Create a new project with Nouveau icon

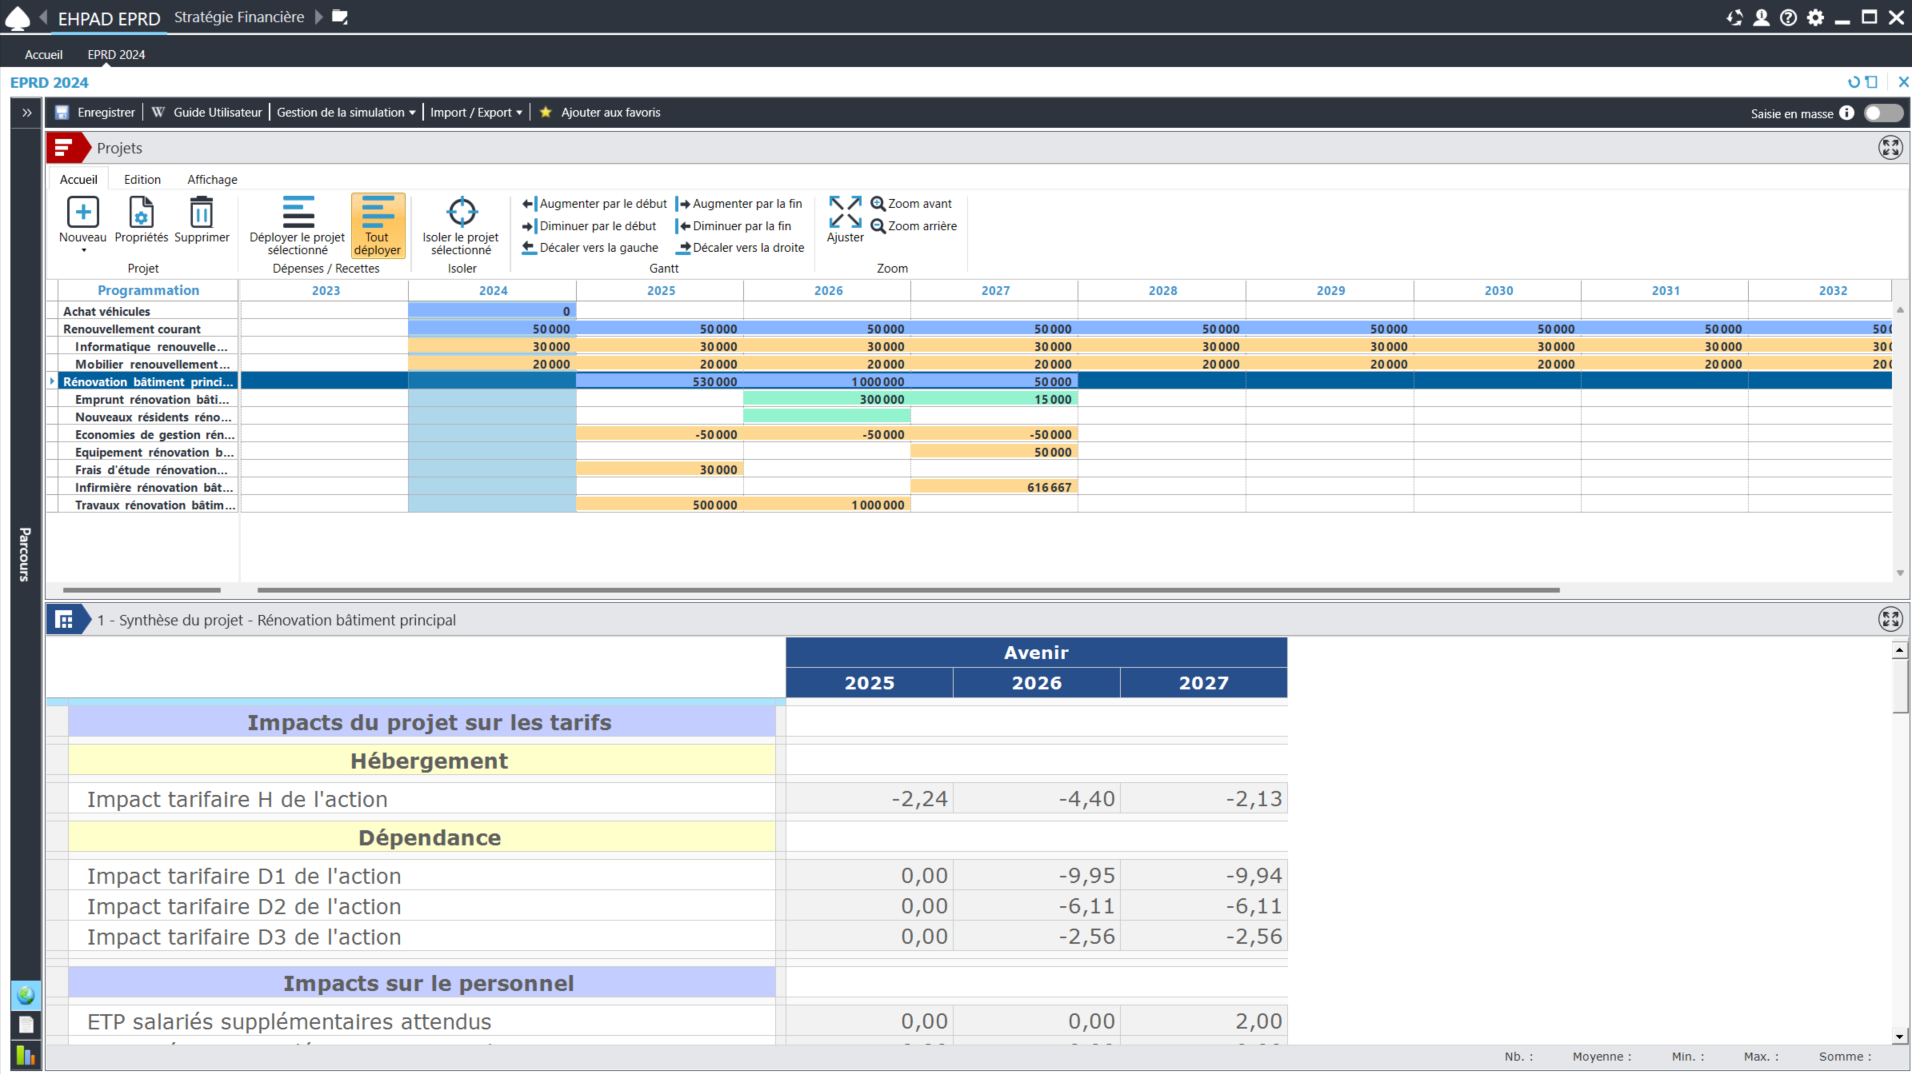point(82,212)
